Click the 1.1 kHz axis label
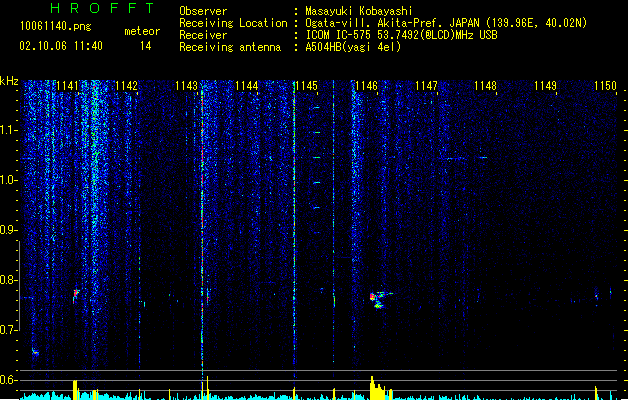This screenshot has height=400, width=629. click(x=8, y=130)
